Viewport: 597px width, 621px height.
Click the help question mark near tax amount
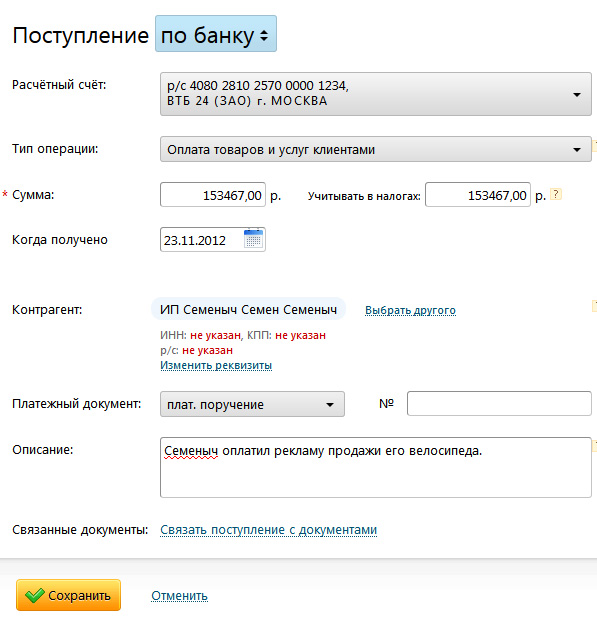556,194
